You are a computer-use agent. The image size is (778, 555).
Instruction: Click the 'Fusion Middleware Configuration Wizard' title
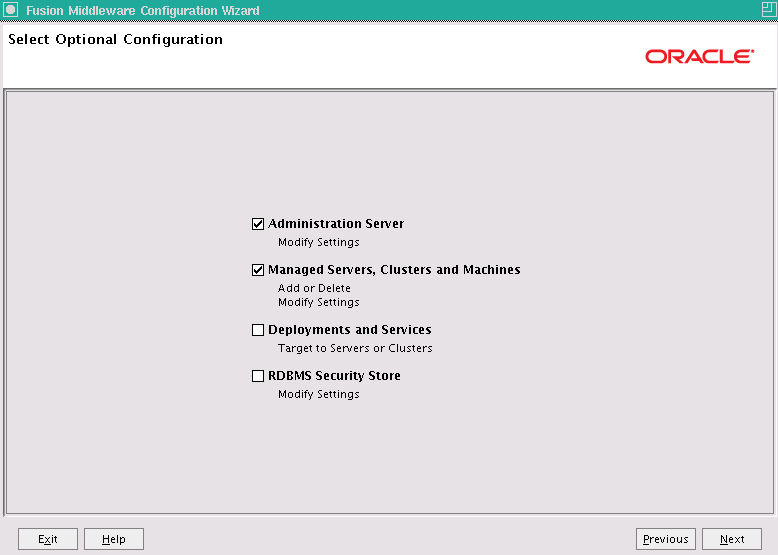143,10
